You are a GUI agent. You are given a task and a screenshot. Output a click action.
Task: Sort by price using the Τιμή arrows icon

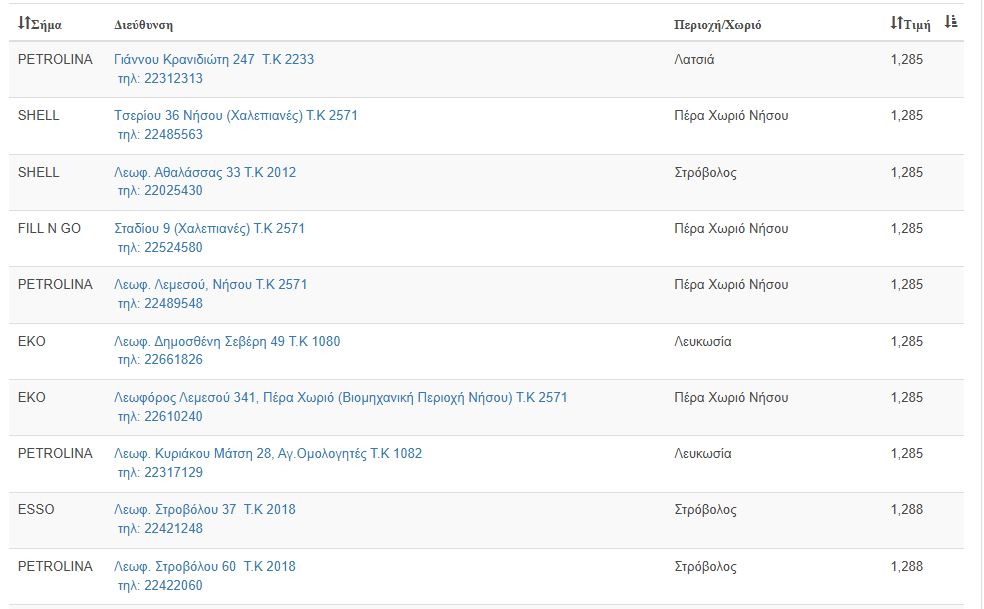897,23
